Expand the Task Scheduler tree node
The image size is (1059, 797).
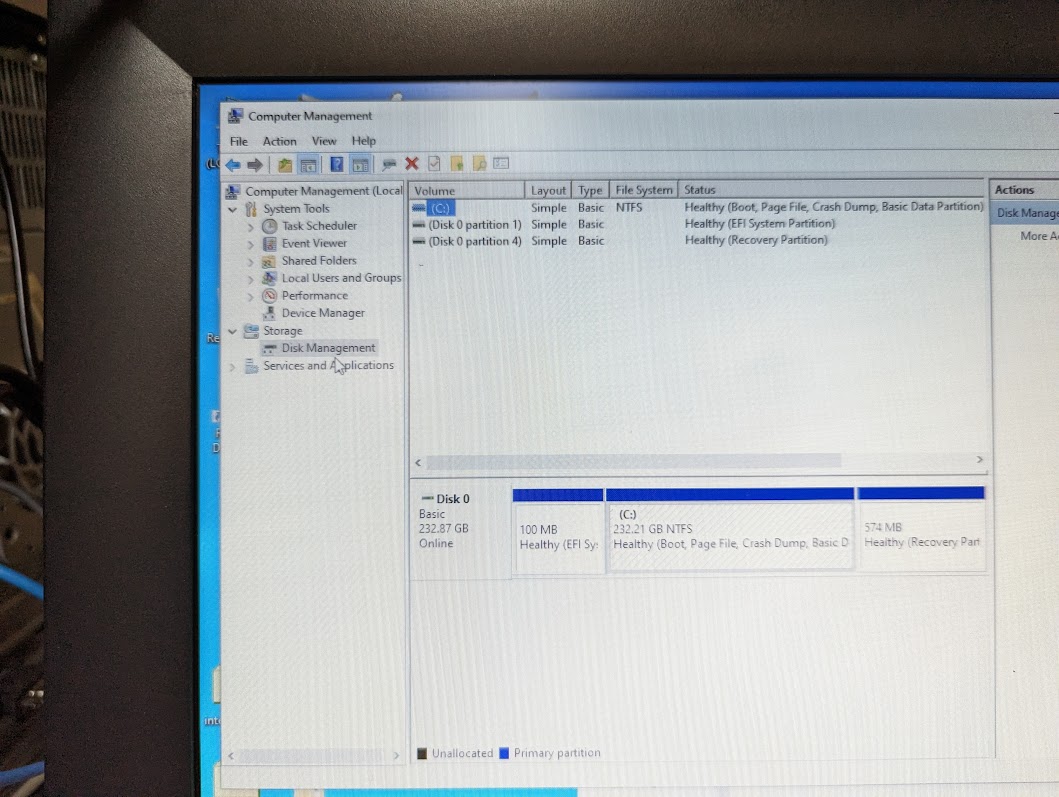coord(250,225)
